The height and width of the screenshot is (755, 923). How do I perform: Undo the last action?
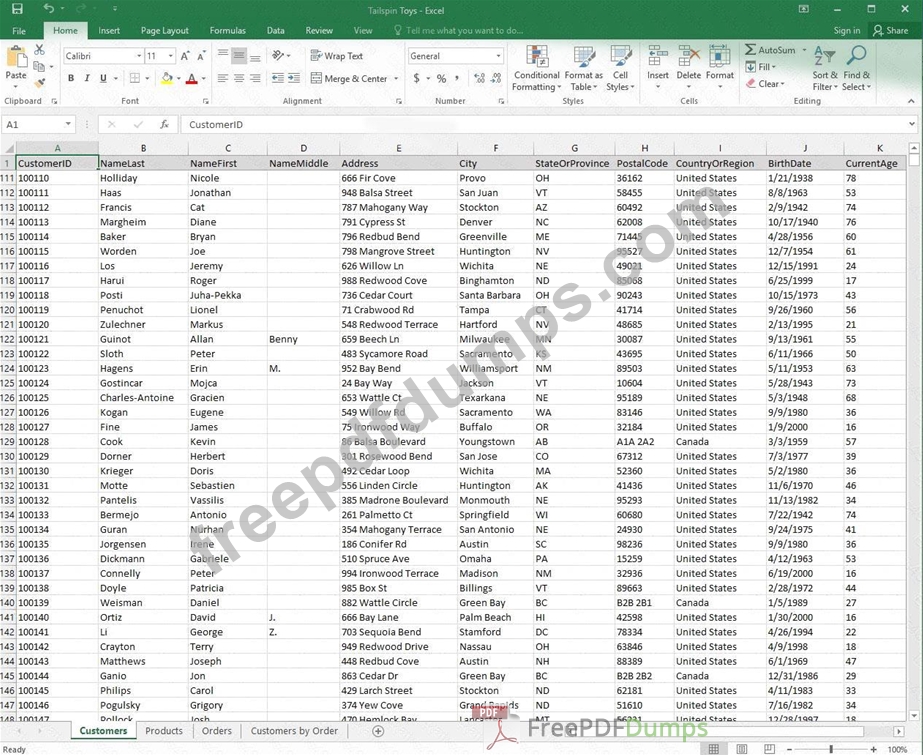click(x=48, y=9)
